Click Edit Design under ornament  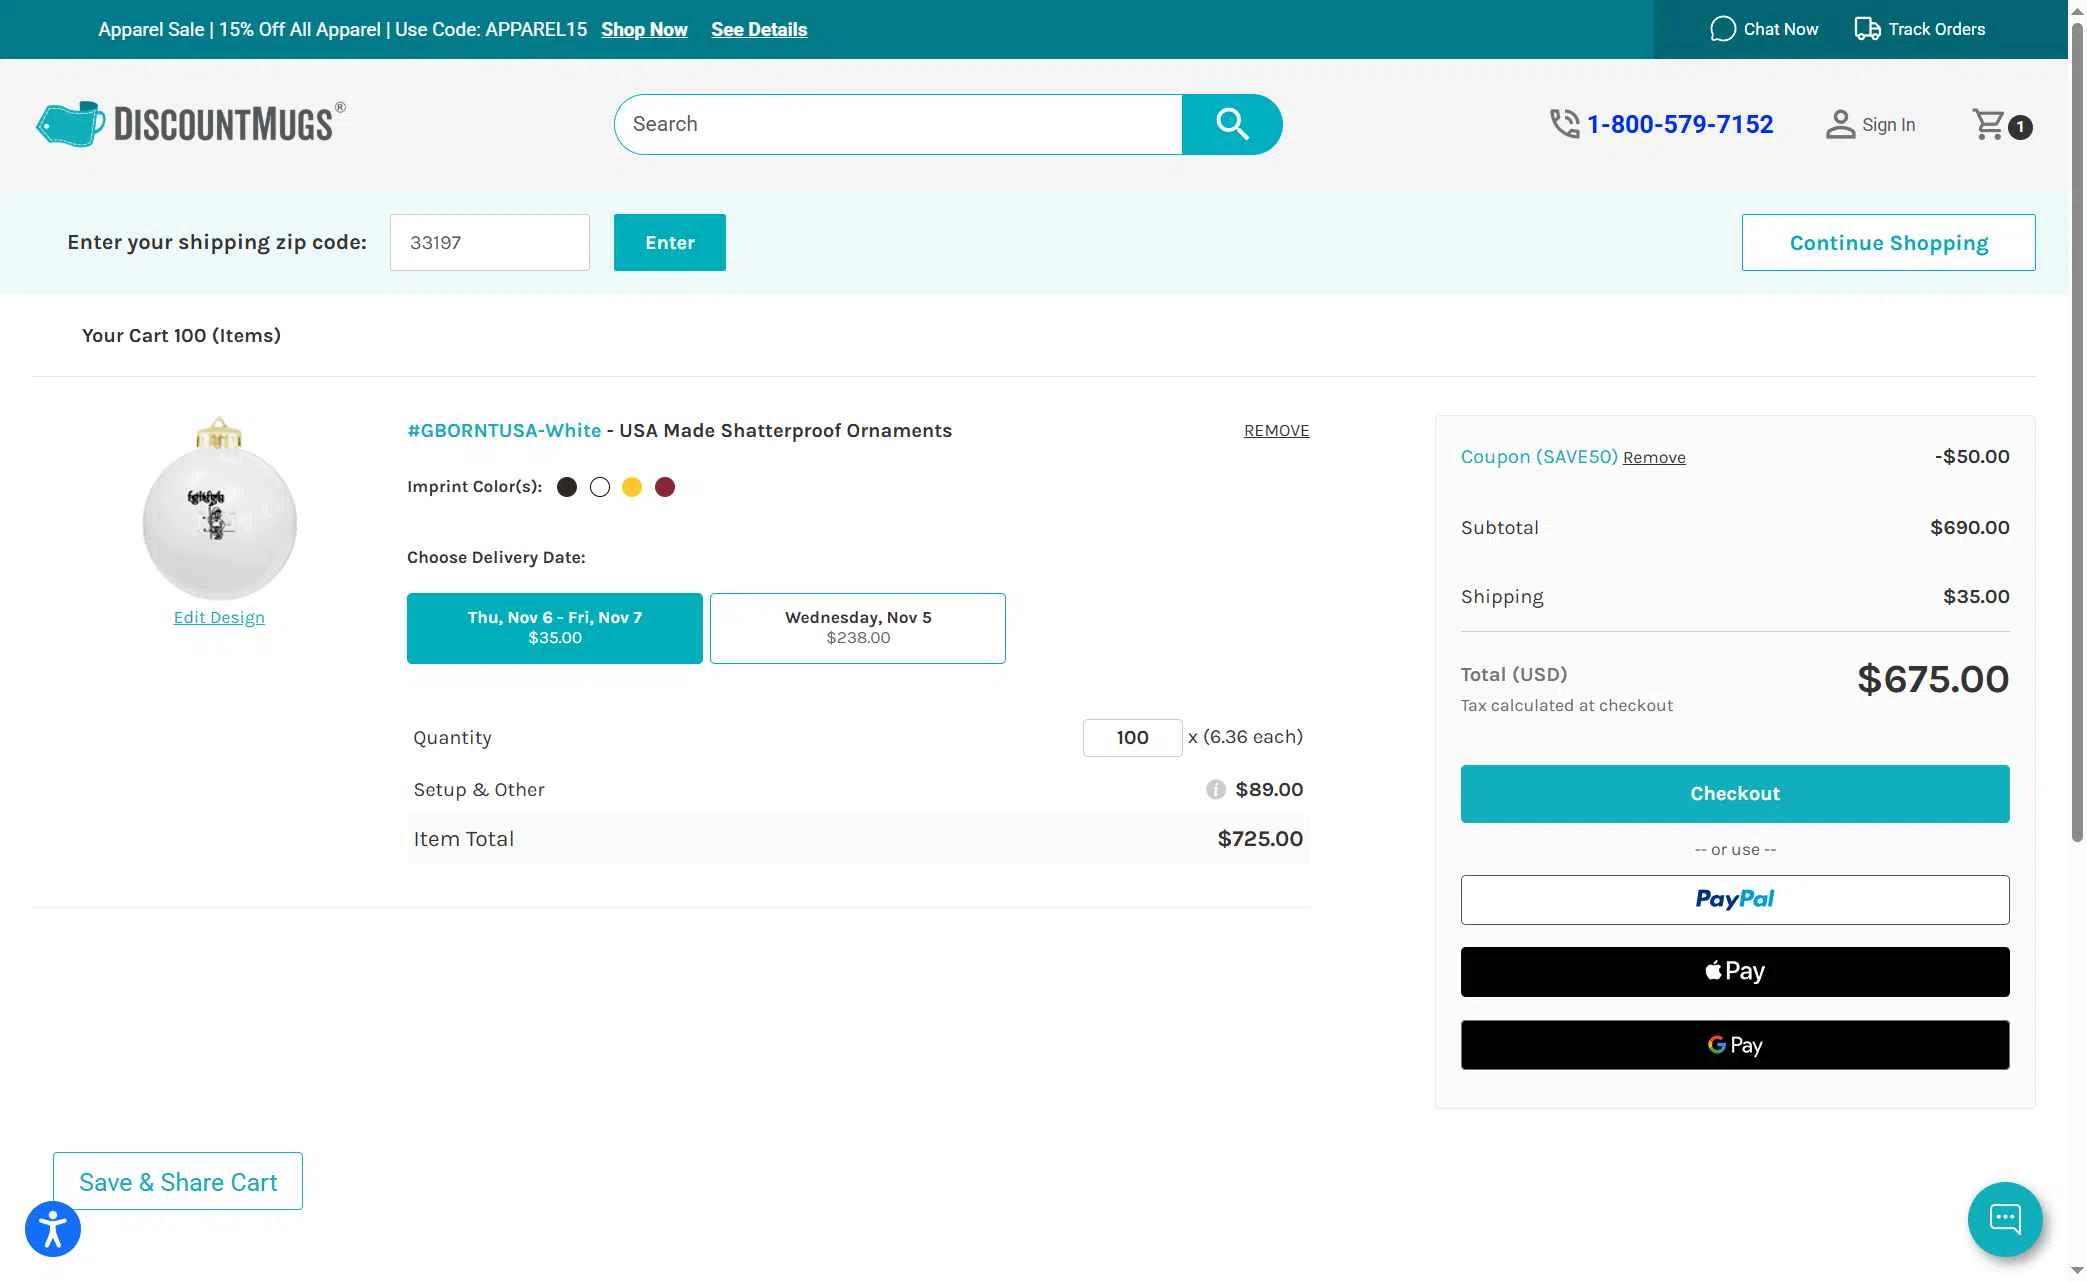click(x=219, y=617)
